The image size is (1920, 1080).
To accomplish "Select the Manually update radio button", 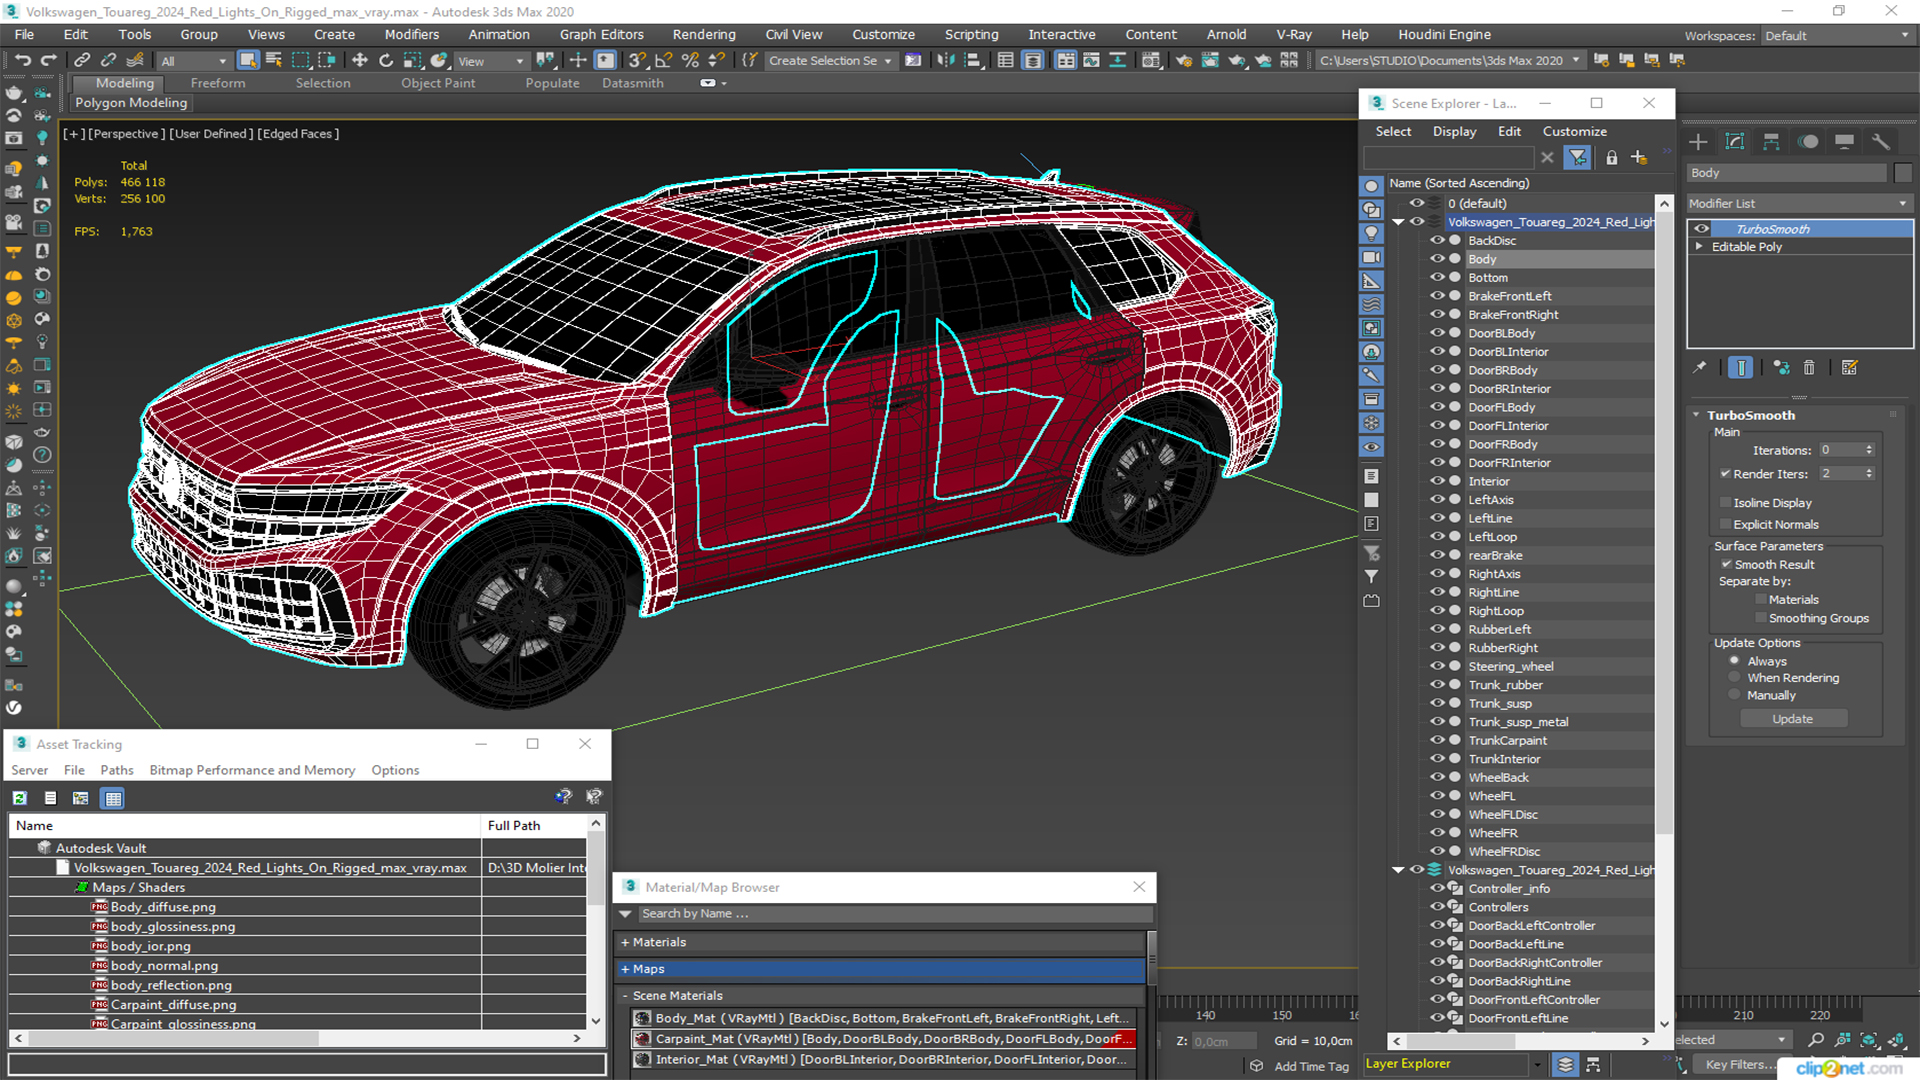I will click(x=1734, y=695).
